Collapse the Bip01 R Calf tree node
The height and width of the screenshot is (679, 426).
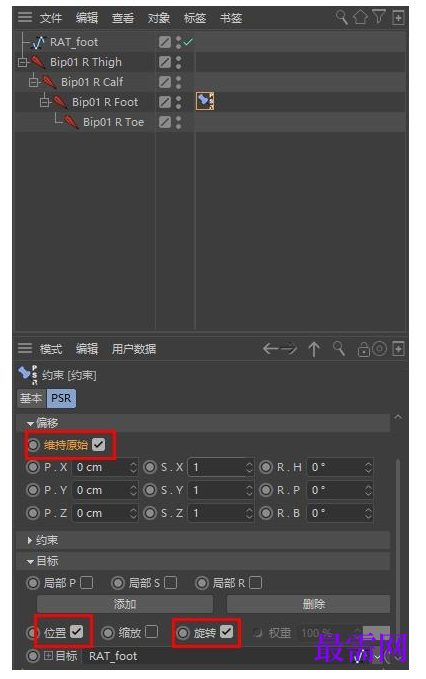click(33, 82)
